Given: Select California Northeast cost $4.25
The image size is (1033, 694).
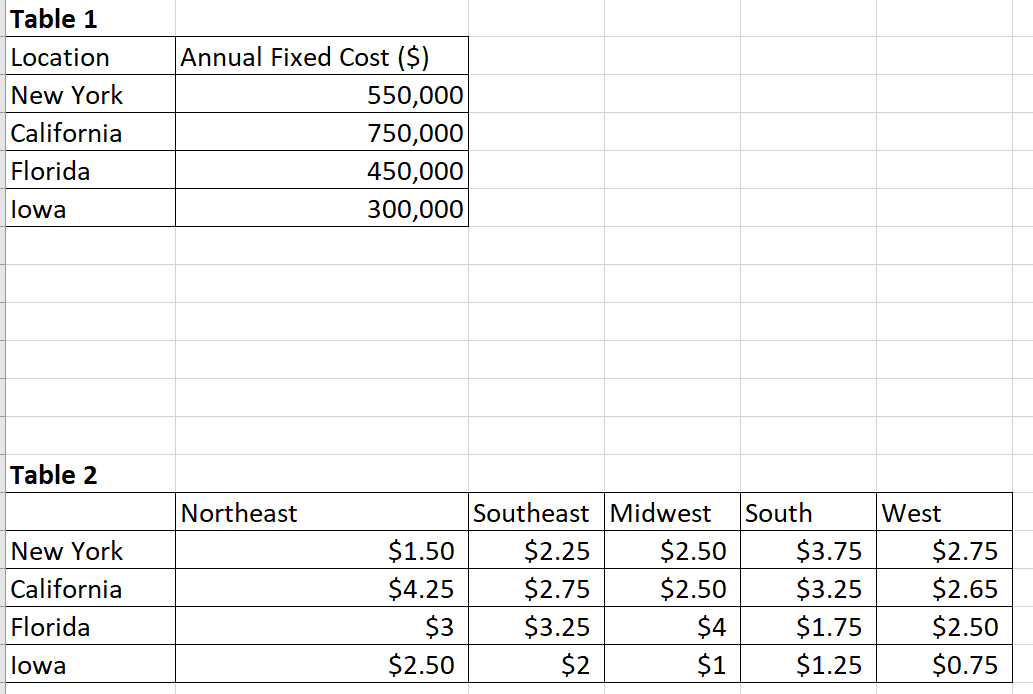Looking at the screenshot, I should [321, 588].
